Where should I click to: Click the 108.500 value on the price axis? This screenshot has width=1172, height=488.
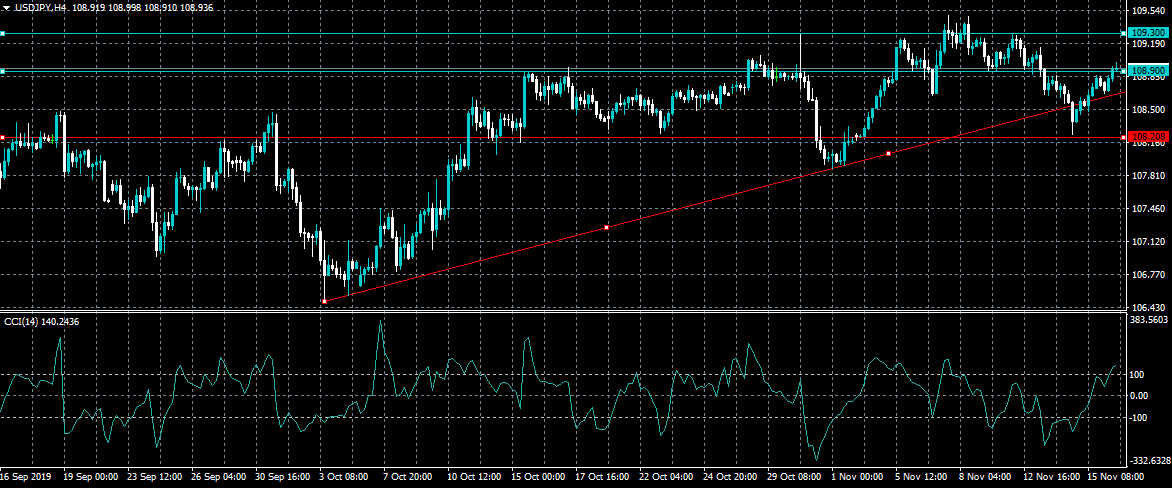(1150, 110)
